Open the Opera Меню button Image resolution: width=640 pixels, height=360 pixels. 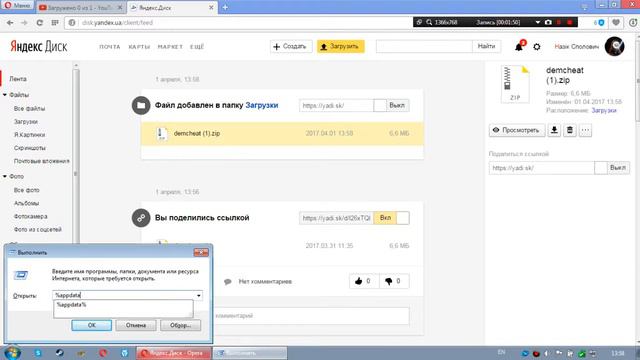pyautogui.click(x=17, y=6)
